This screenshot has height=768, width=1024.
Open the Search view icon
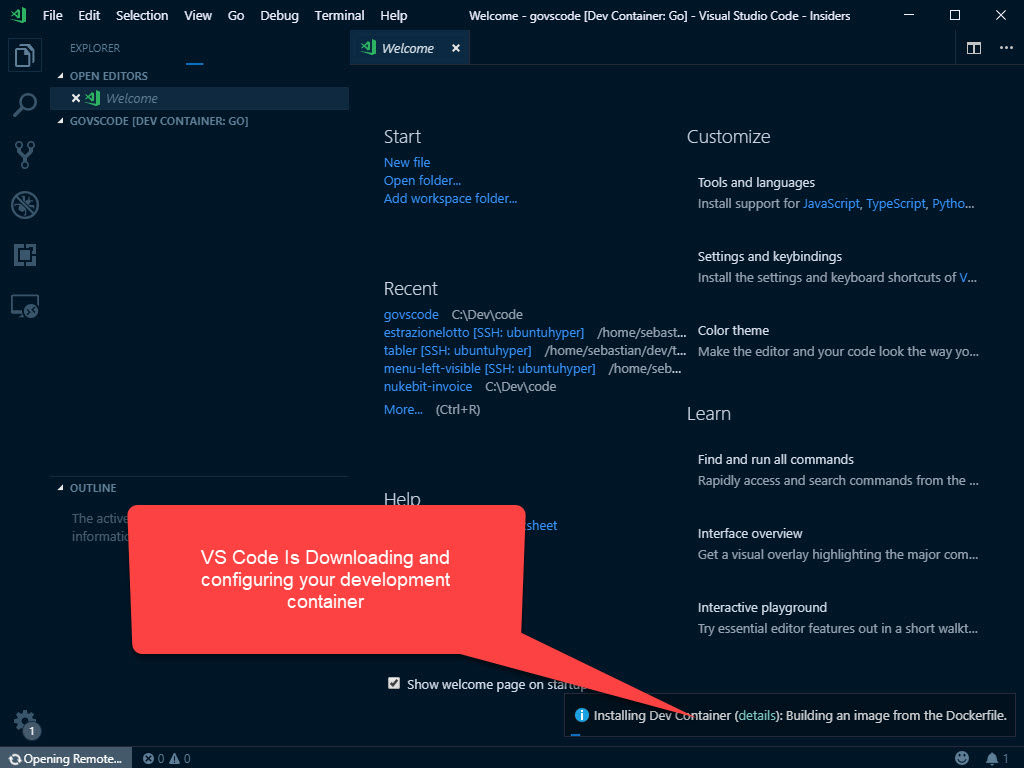[x=24, y=104]
